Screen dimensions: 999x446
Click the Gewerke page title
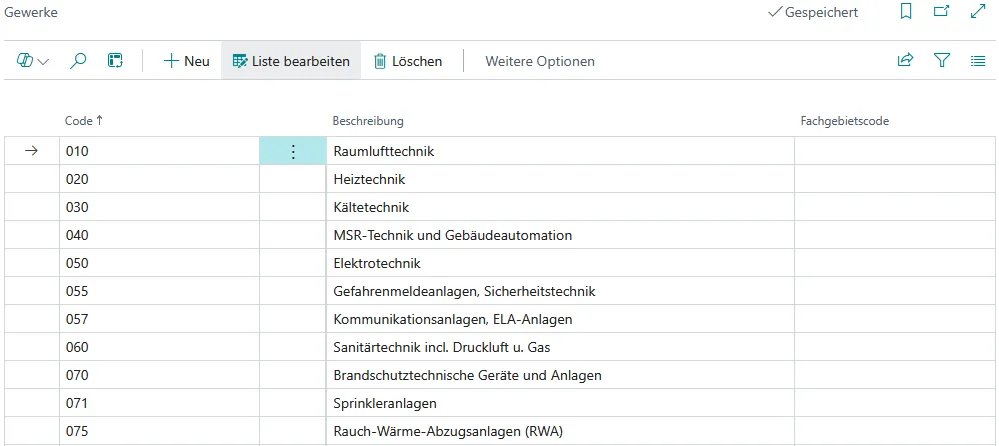(x=31, y=12)
